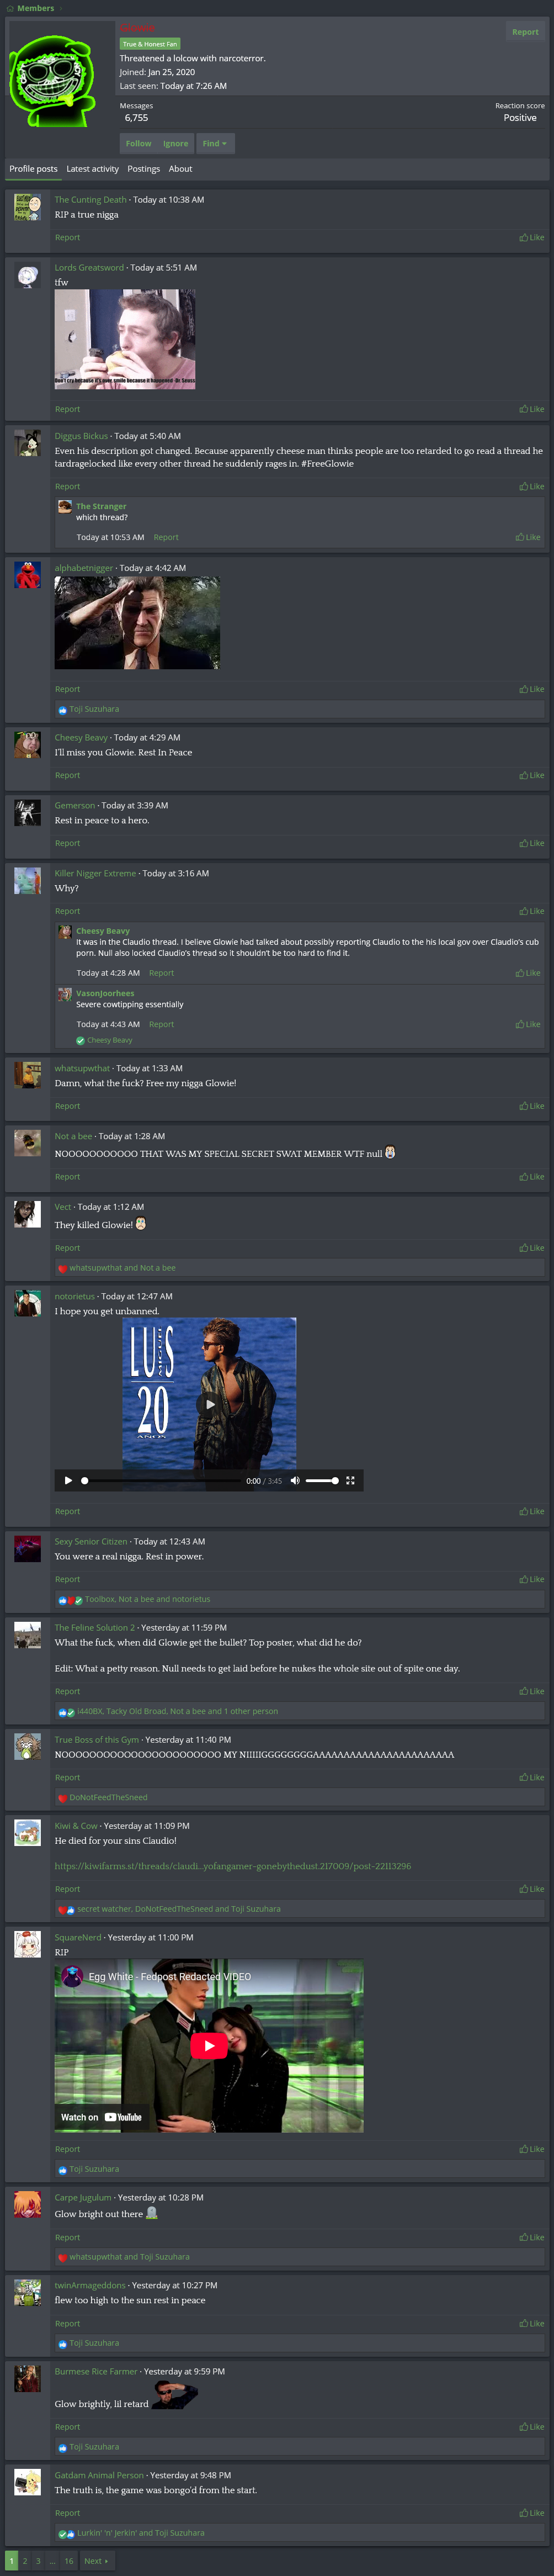Mute the media player volume icon
This screenshot has height=2576, width=554.
click(295, 1480)
